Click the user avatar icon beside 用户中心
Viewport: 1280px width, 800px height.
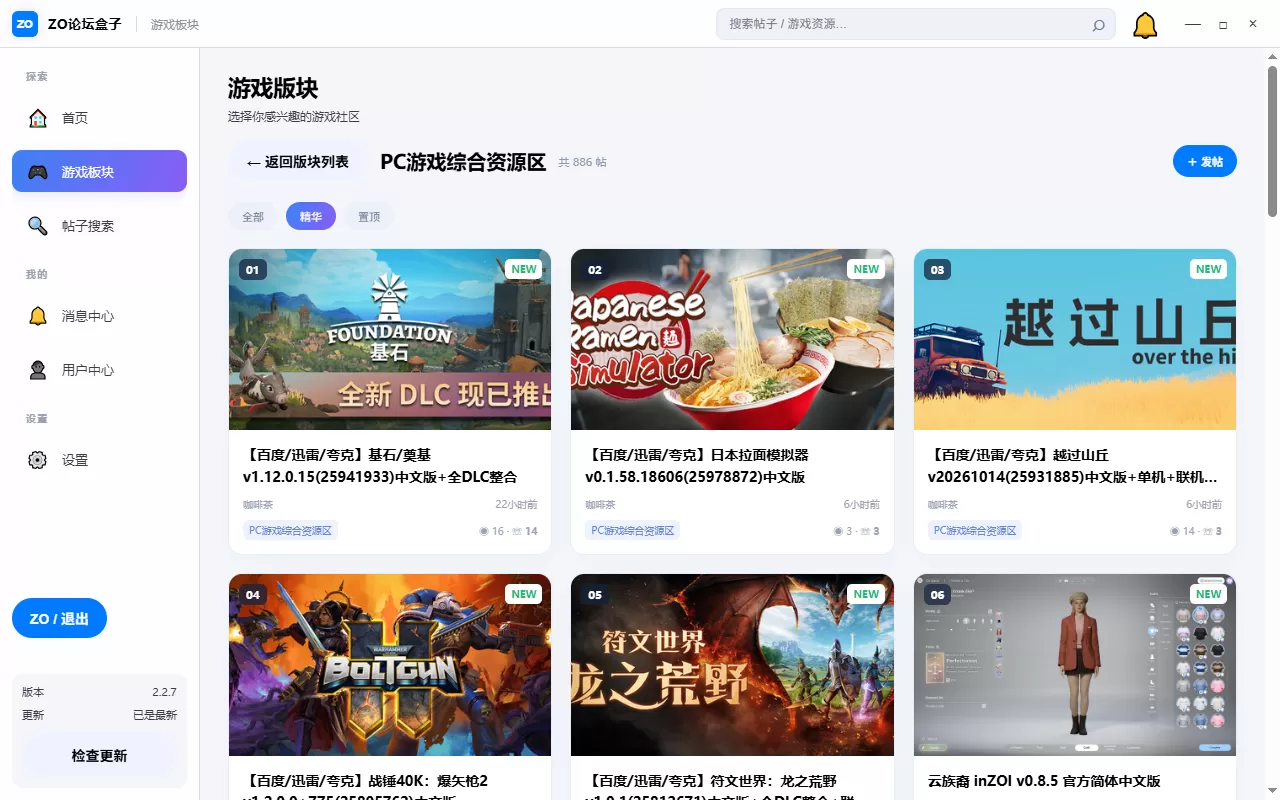coord(38,370)
